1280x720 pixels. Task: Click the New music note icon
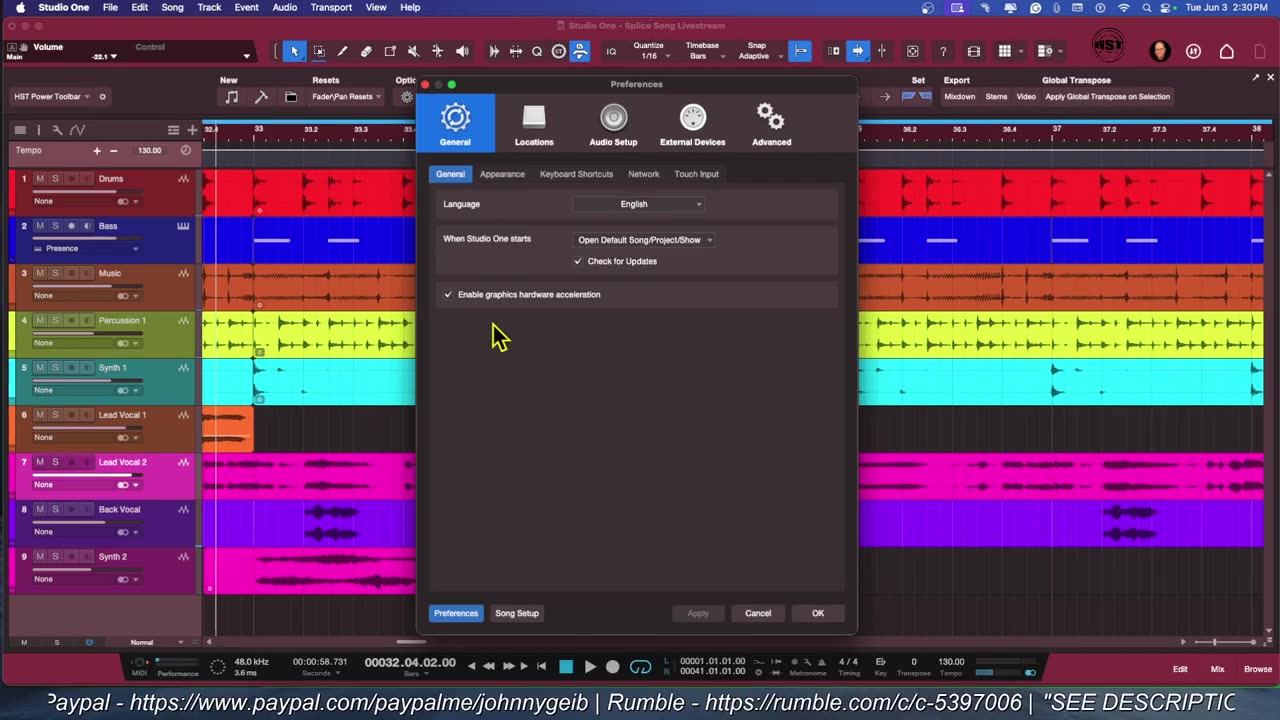[232, 97]
